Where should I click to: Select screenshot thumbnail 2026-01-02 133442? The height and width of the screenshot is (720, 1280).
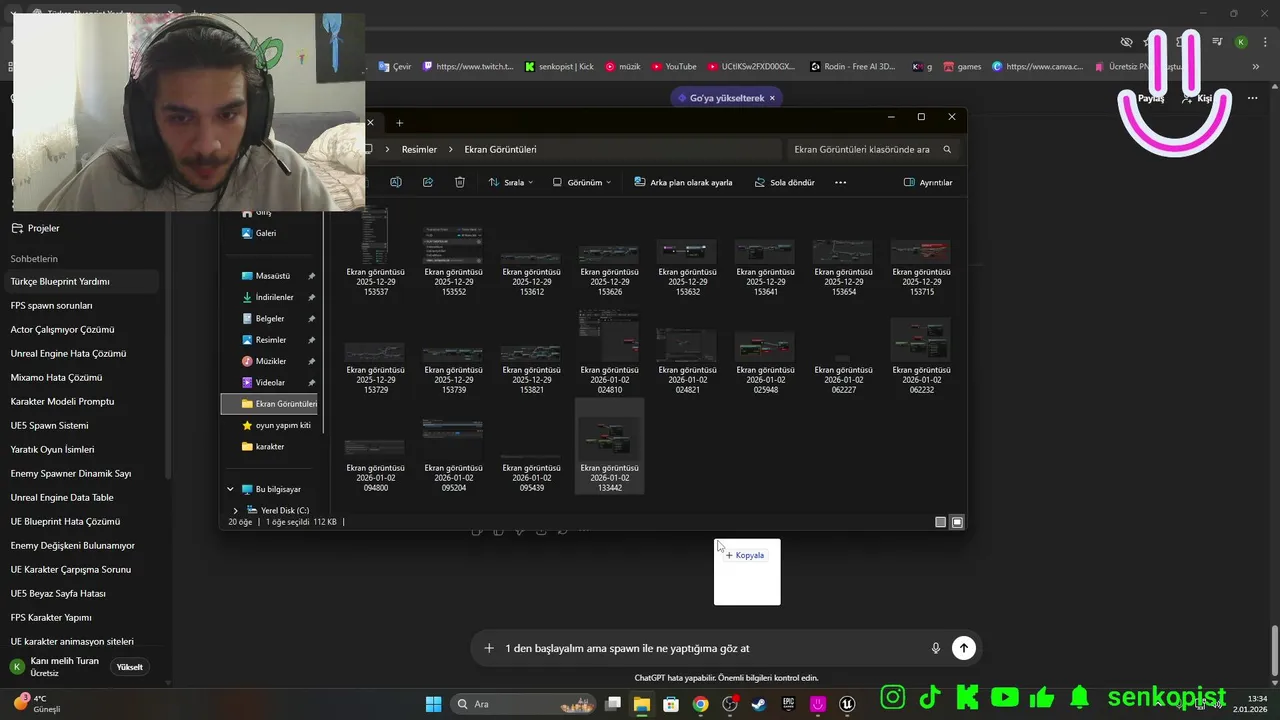coord(609,446)
